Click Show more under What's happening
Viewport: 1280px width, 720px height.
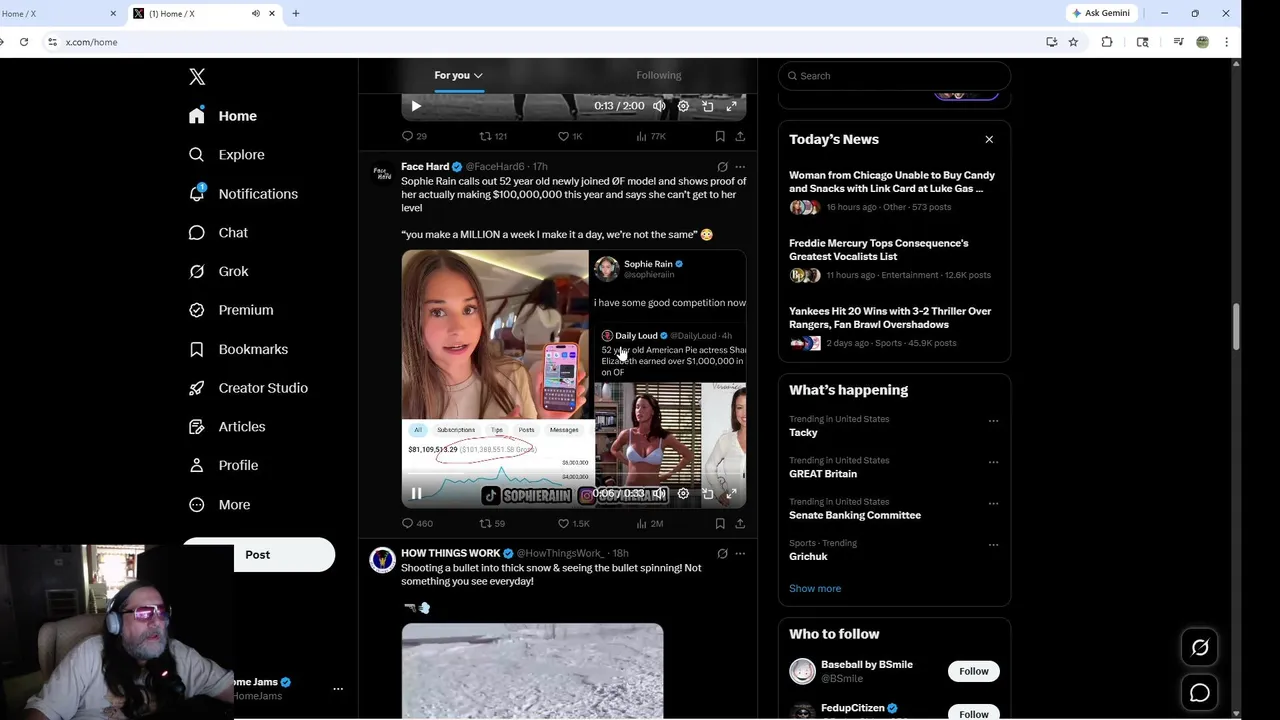coord(815,589)
